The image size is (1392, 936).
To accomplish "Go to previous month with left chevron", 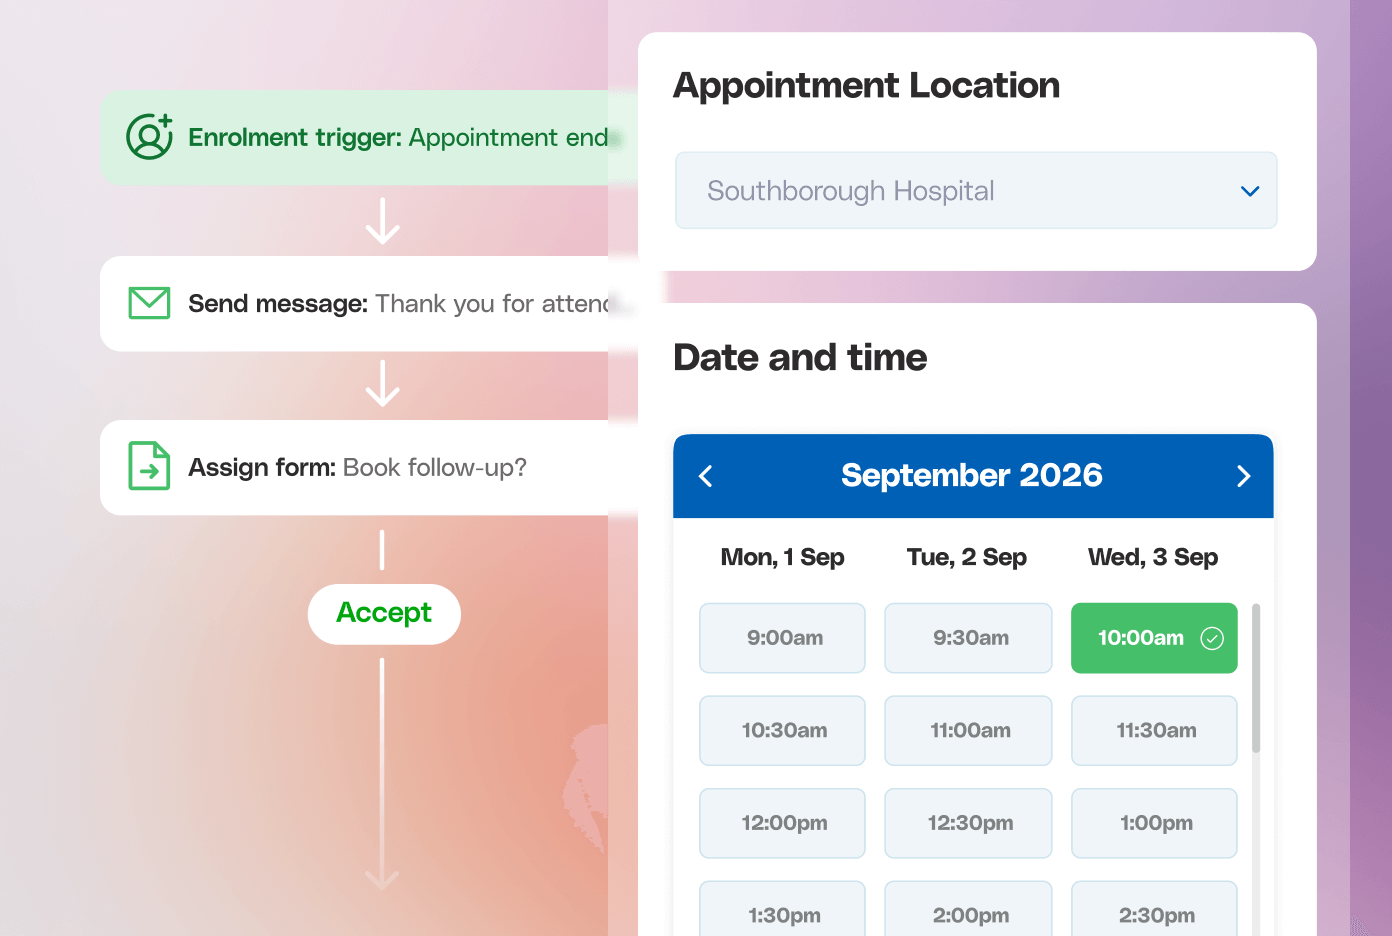I will pos(706,476).
